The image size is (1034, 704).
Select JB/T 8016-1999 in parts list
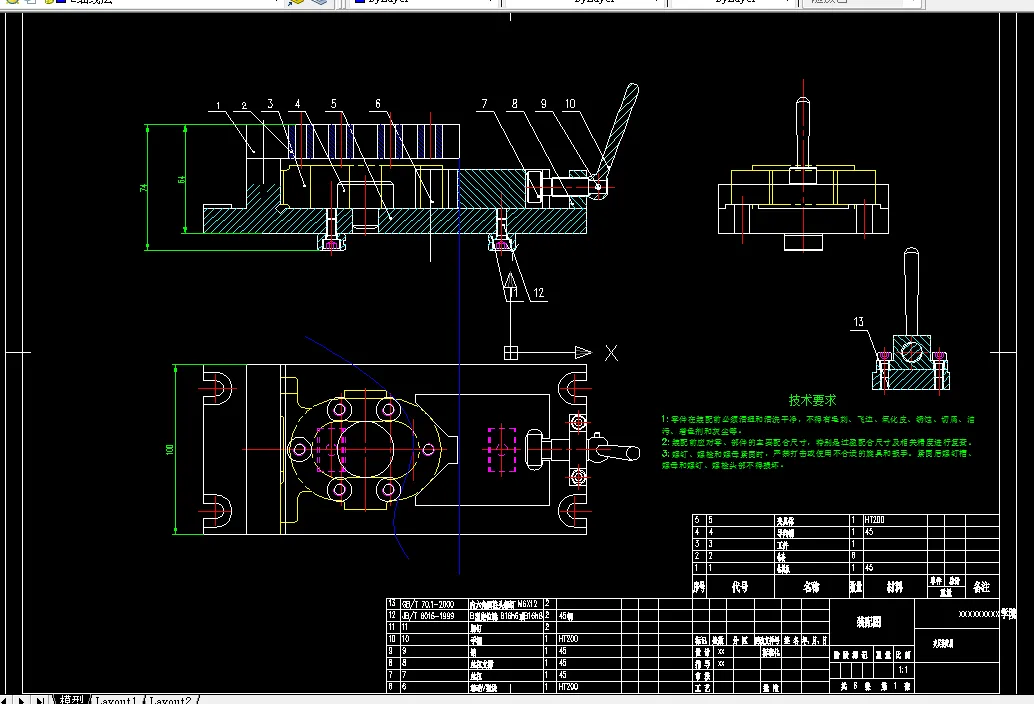(427, 616)
